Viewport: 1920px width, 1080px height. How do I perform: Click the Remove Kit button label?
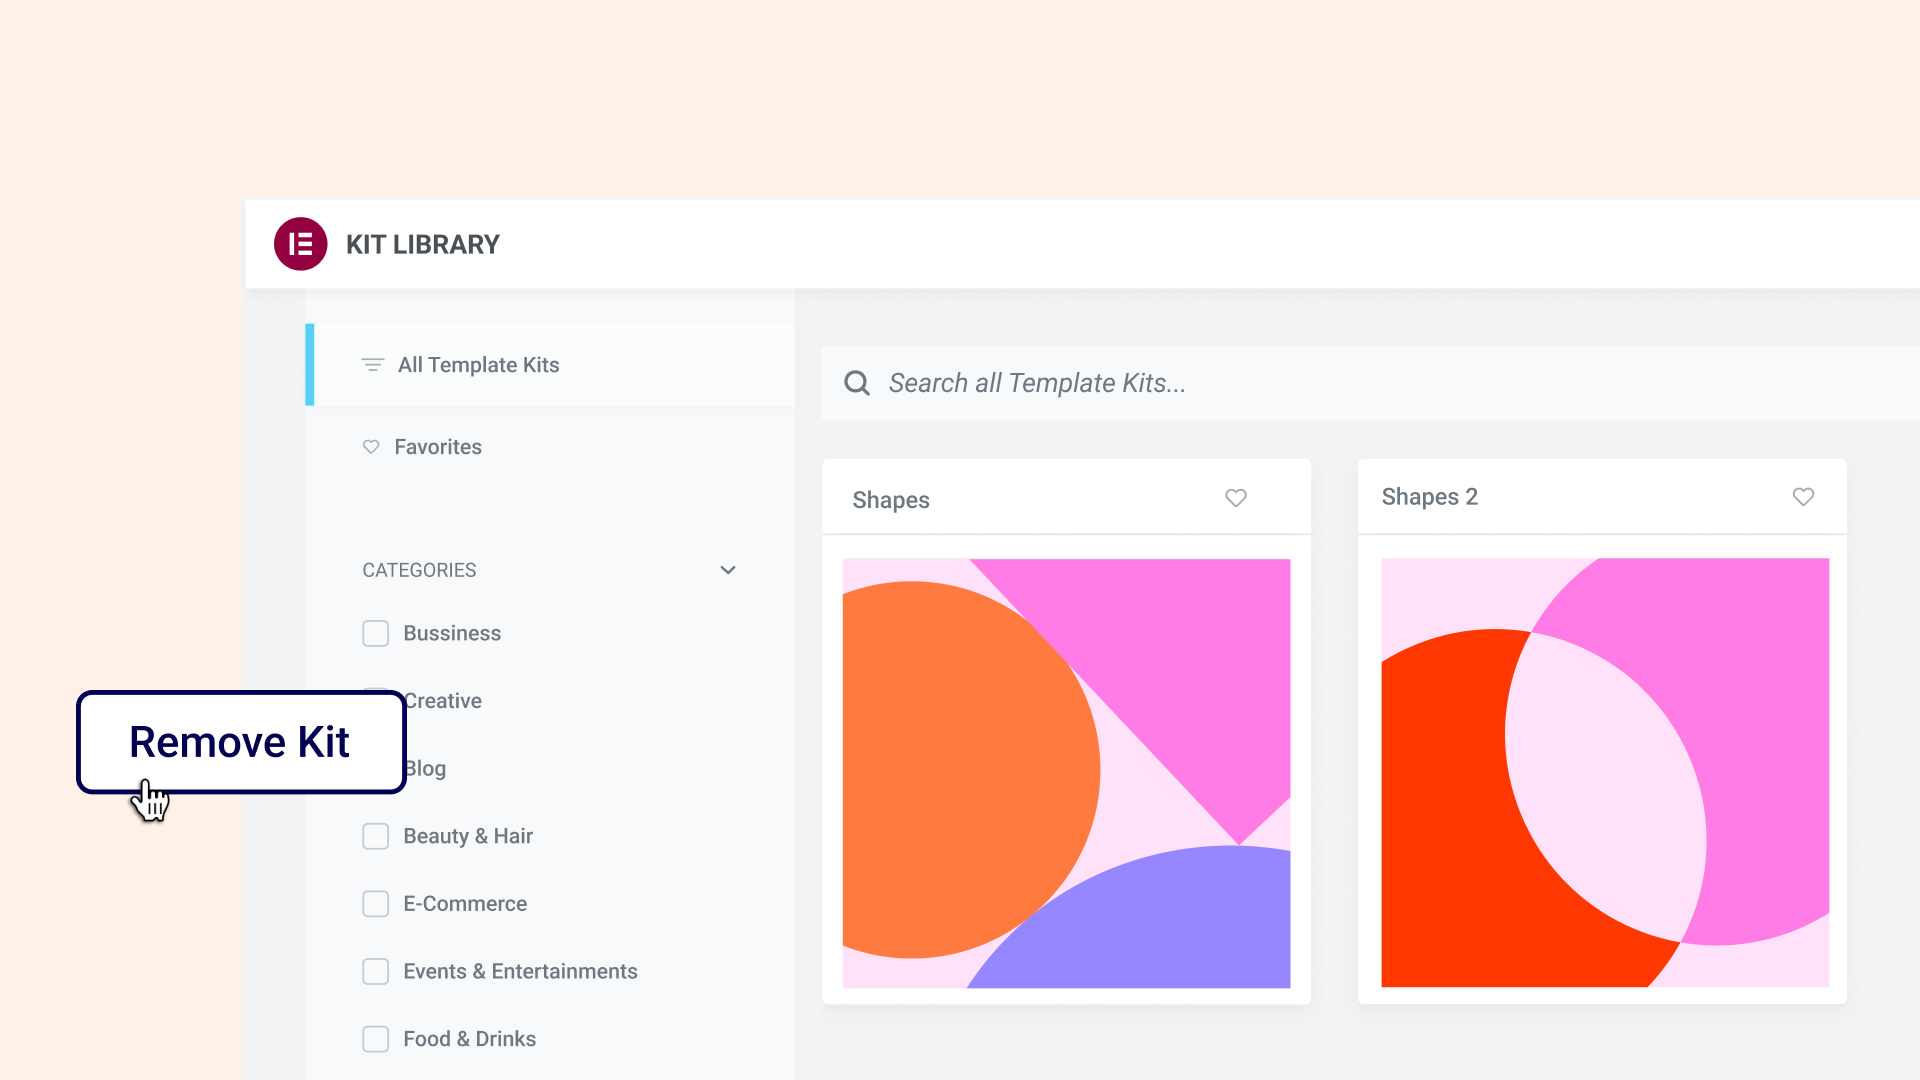239,741
